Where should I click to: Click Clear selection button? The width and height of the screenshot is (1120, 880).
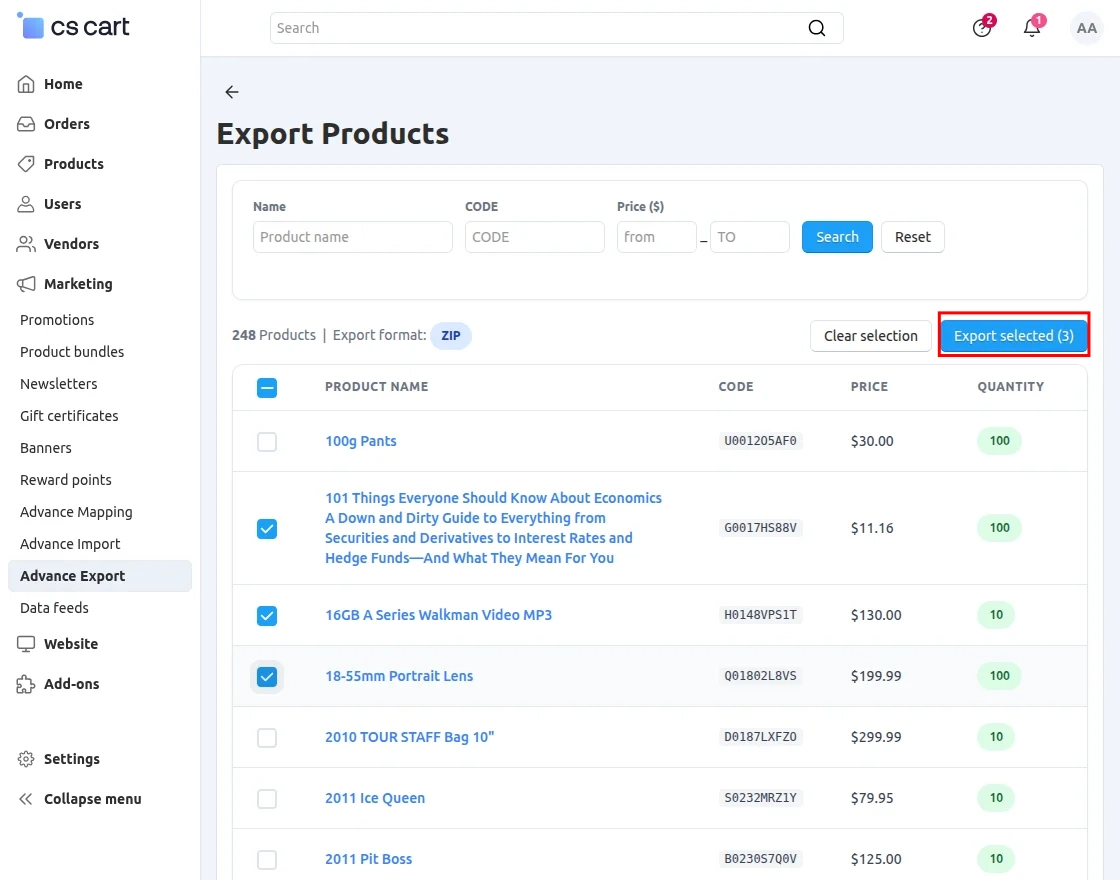[x=871, y=336]
